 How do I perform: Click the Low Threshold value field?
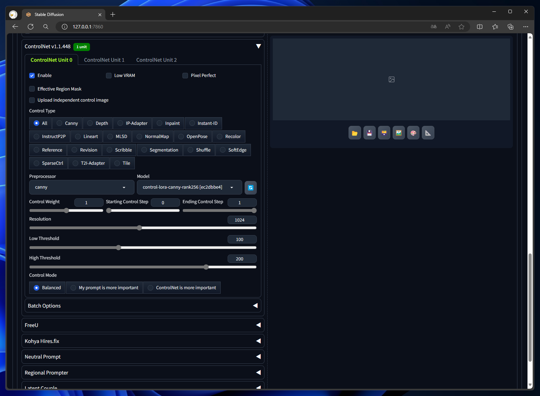[x=242, y=239]
